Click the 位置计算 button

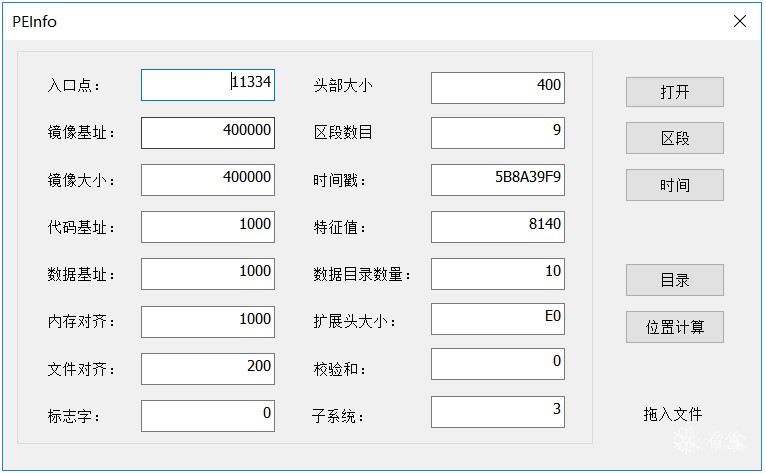(675, 327)
